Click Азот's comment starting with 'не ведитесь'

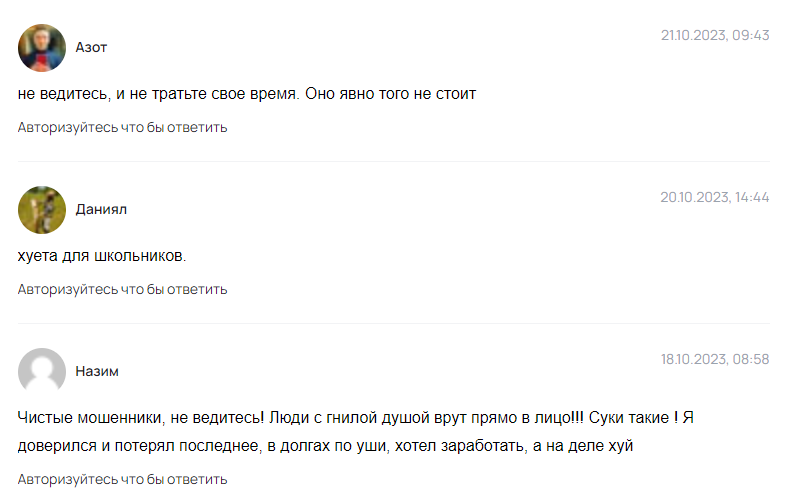pos(247,94)
